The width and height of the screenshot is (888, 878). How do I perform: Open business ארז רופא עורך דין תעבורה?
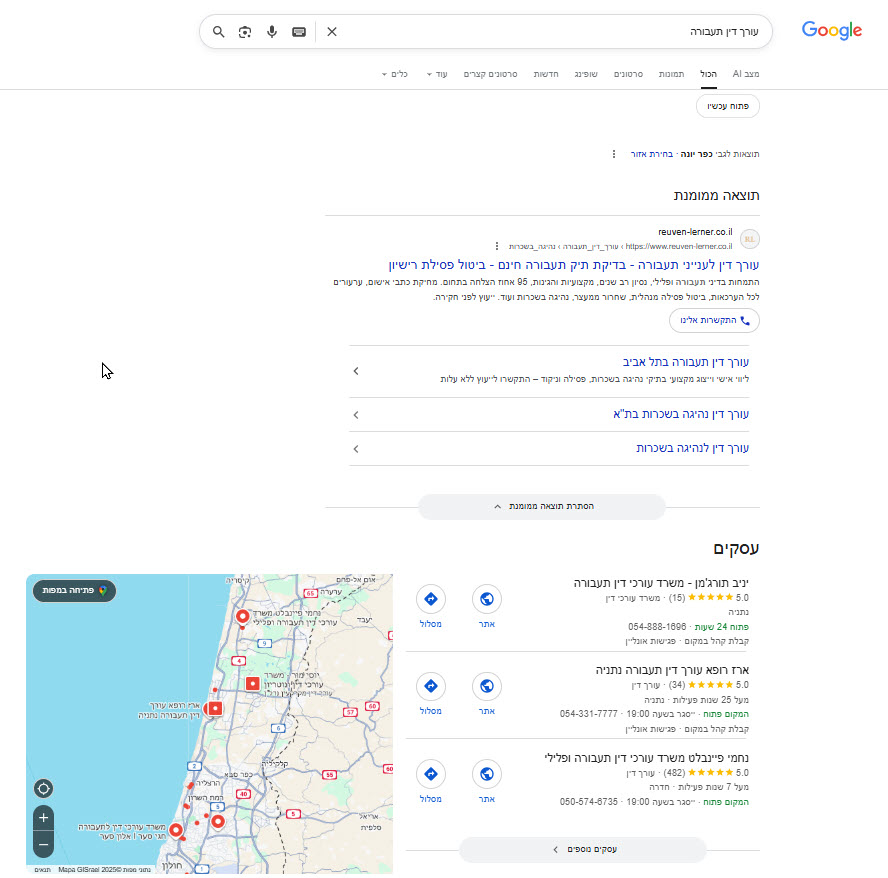click(672, 670)
